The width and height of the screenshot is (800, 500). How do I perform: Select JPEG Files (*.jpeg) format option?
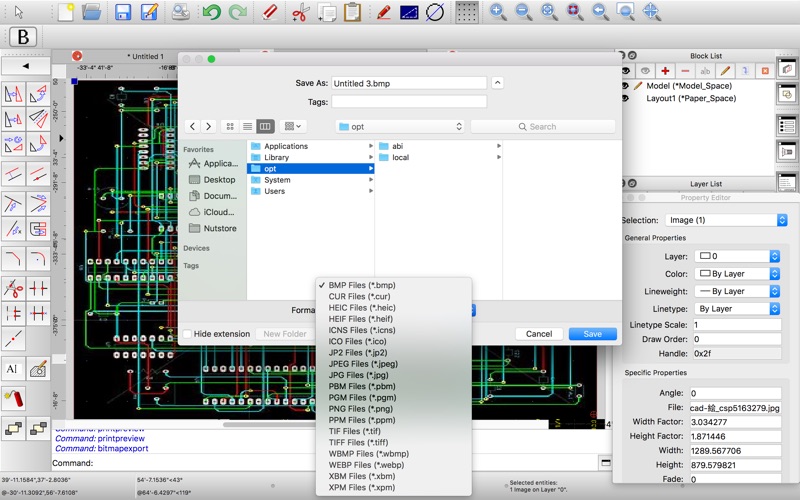pos(364,364)
